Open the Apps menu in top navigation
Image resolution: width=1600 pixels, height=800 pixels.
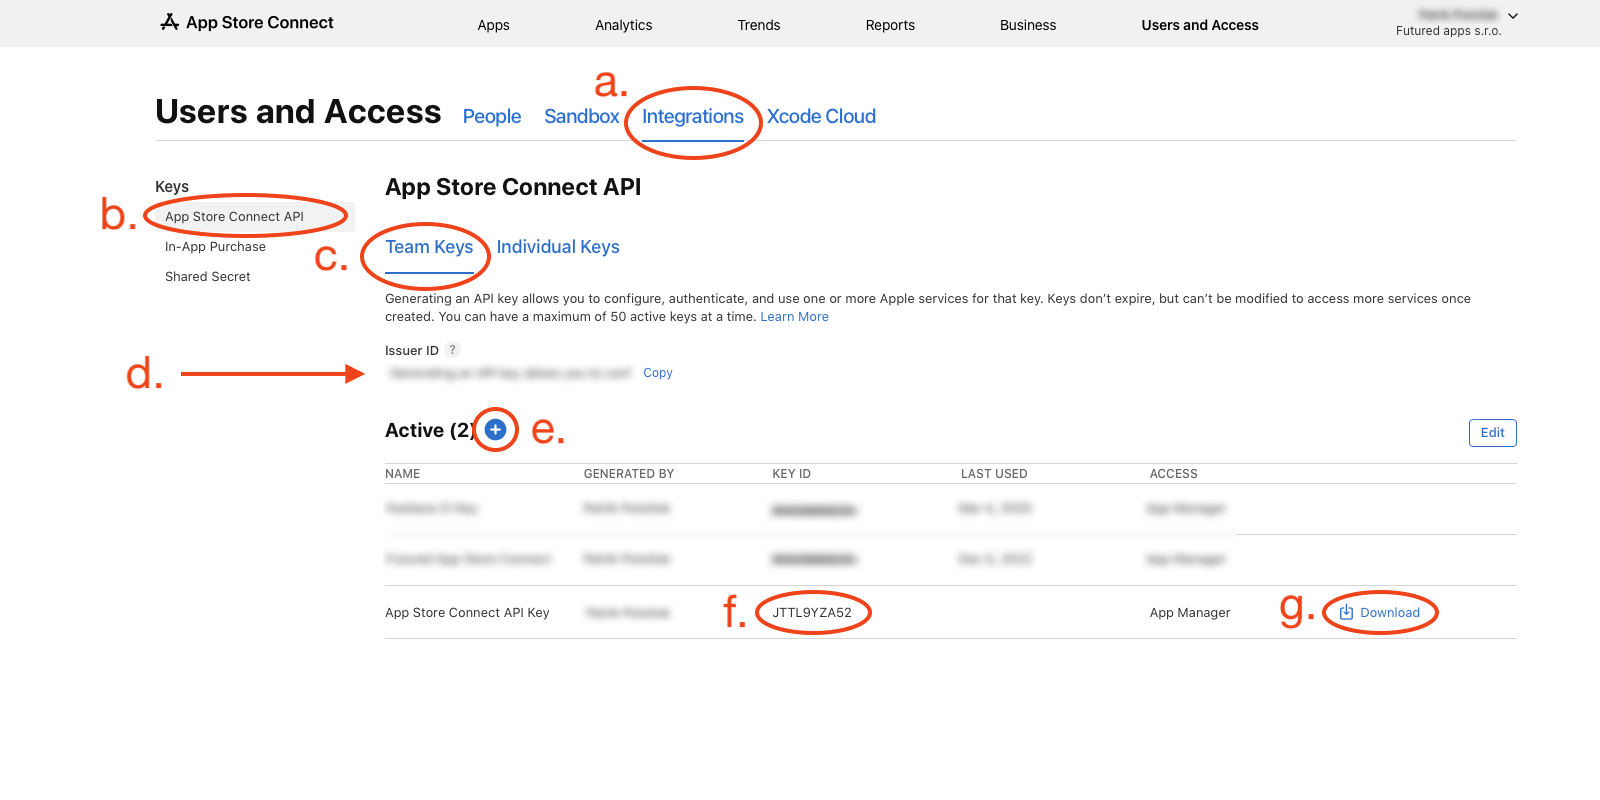493,25
